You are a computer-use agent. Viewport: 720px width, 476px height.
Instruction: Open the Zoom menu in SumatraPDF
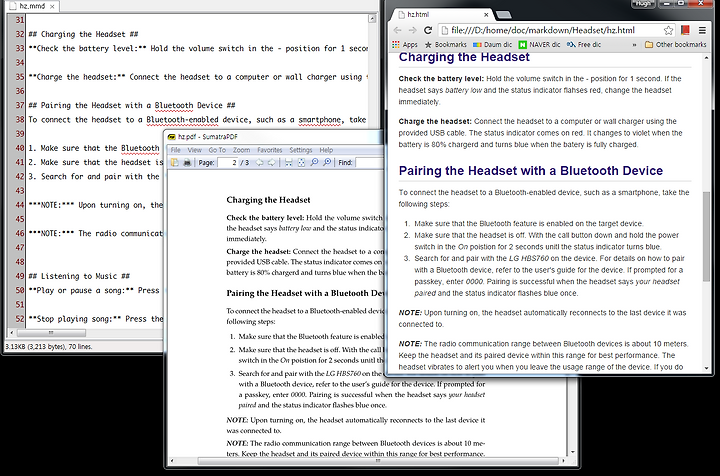click(x=241, y=150)
